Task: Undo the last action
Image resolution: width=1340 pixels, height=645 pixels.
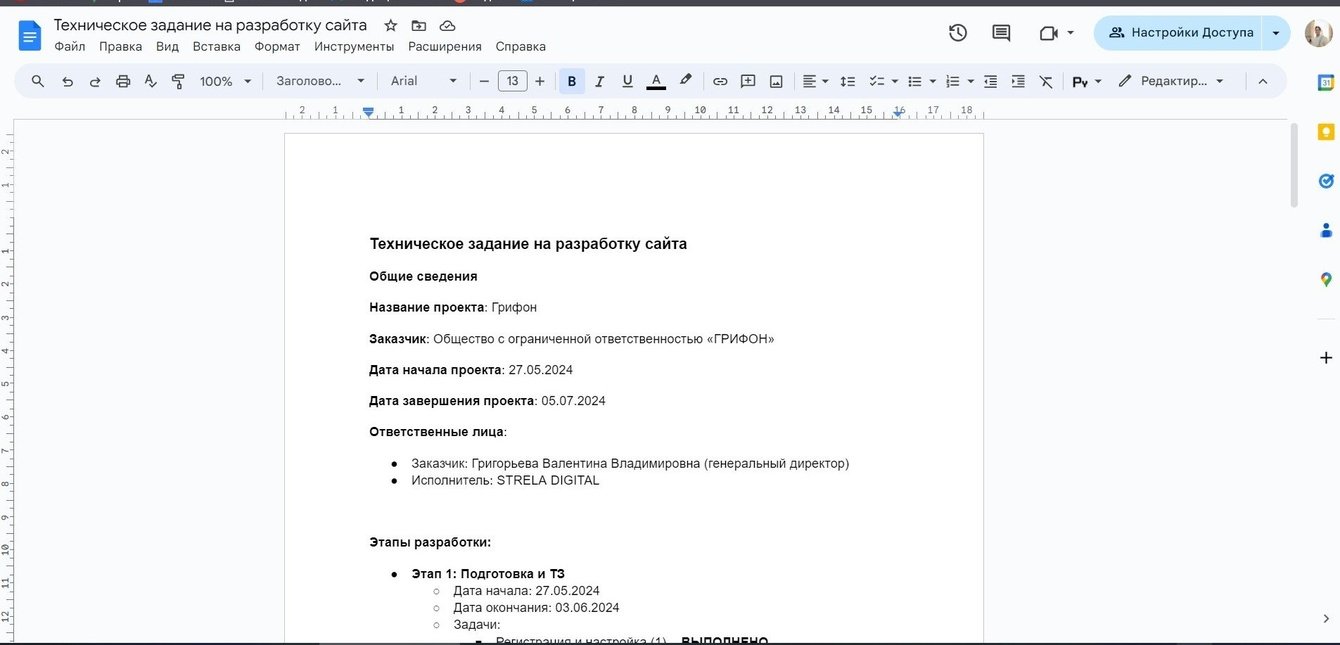Action: click(67, 81)
